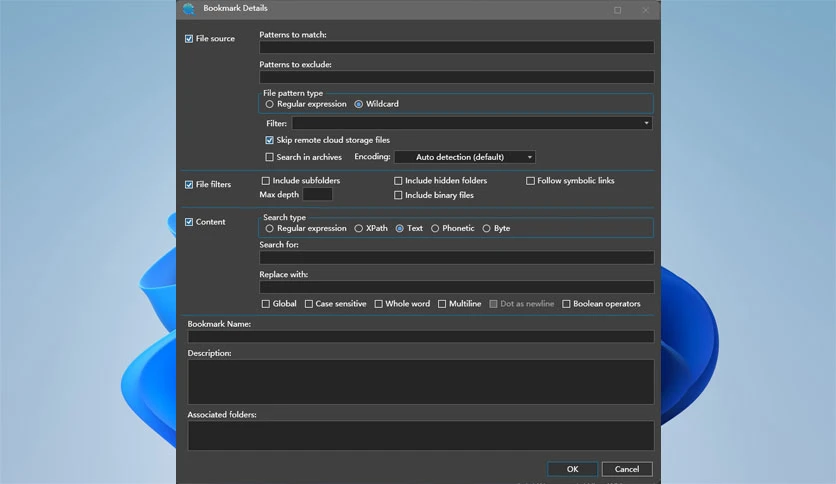836x484 pixels.
Task: Click the Max depth field
Action: 317,195
